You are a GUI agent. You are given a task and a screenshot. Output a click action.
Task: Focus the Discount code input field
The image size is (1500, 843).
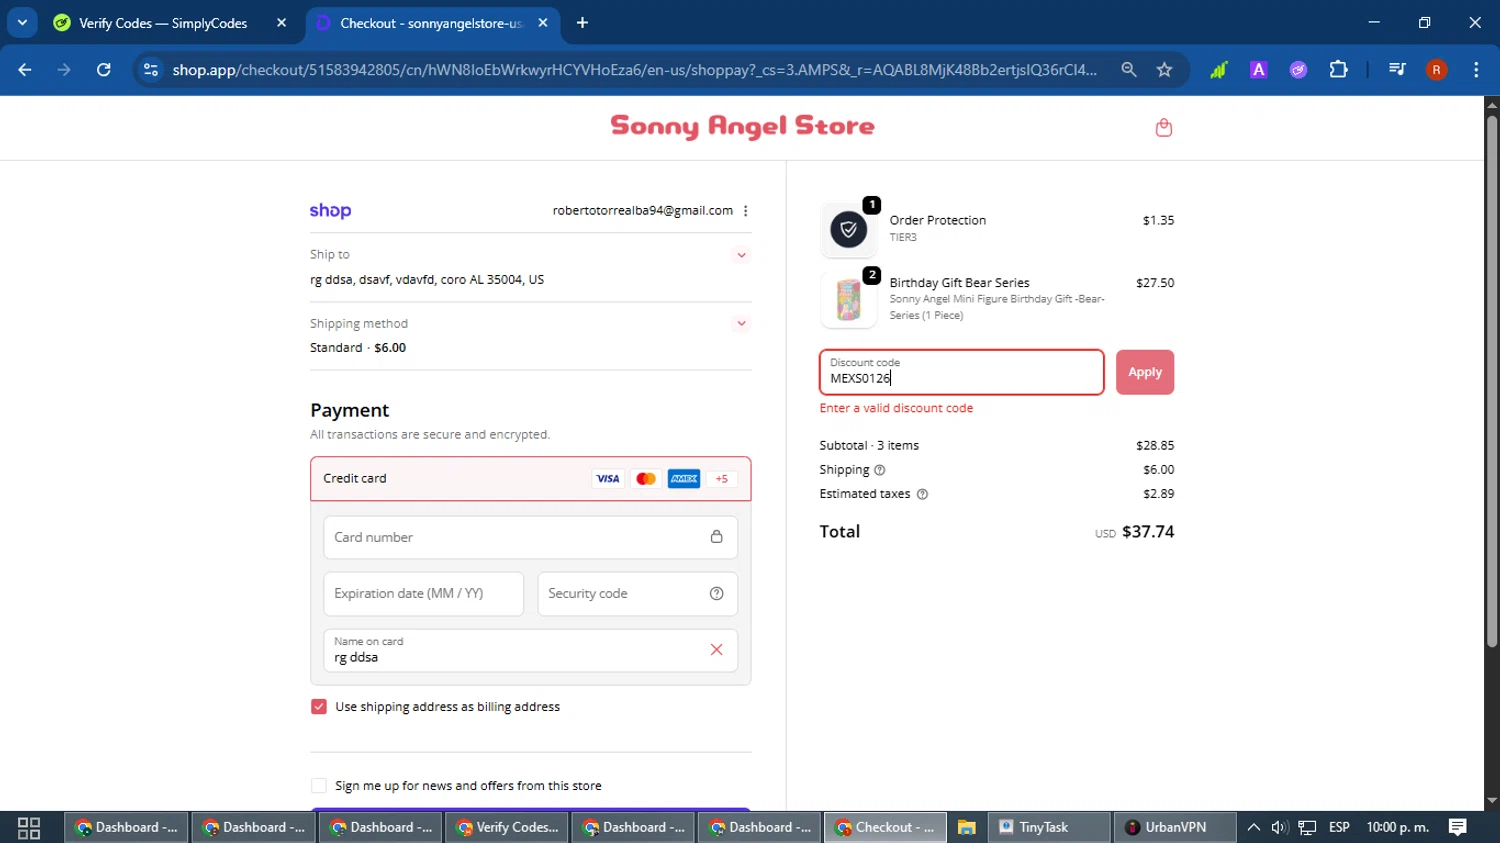click(962, 372)
